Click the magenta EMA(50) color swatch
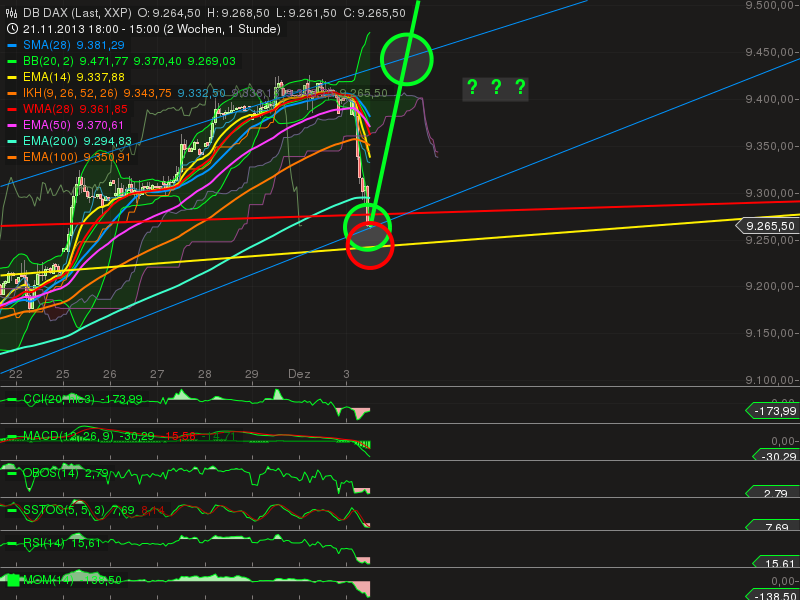 click(x=11, y=125)
